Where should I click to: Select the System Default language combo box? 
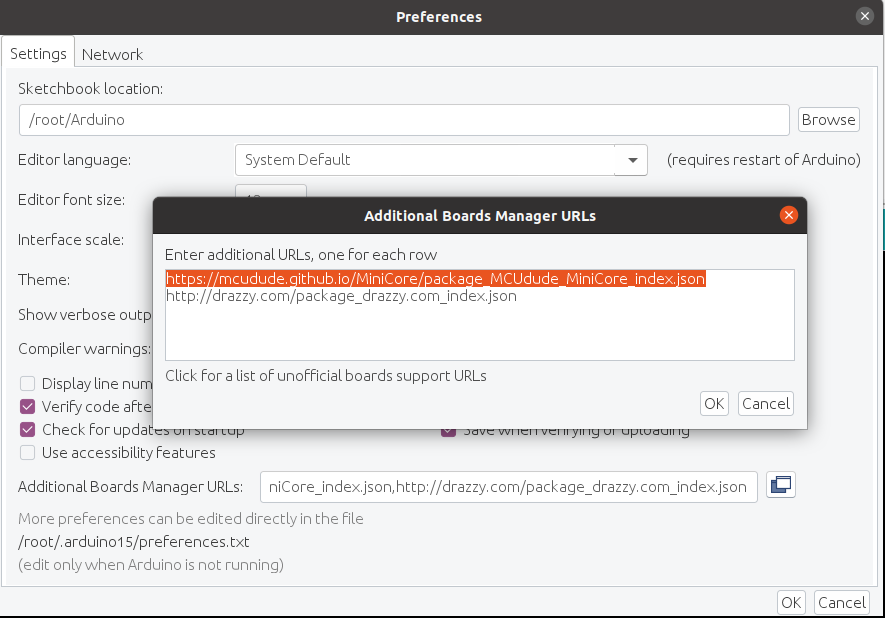tap(441, 160)
